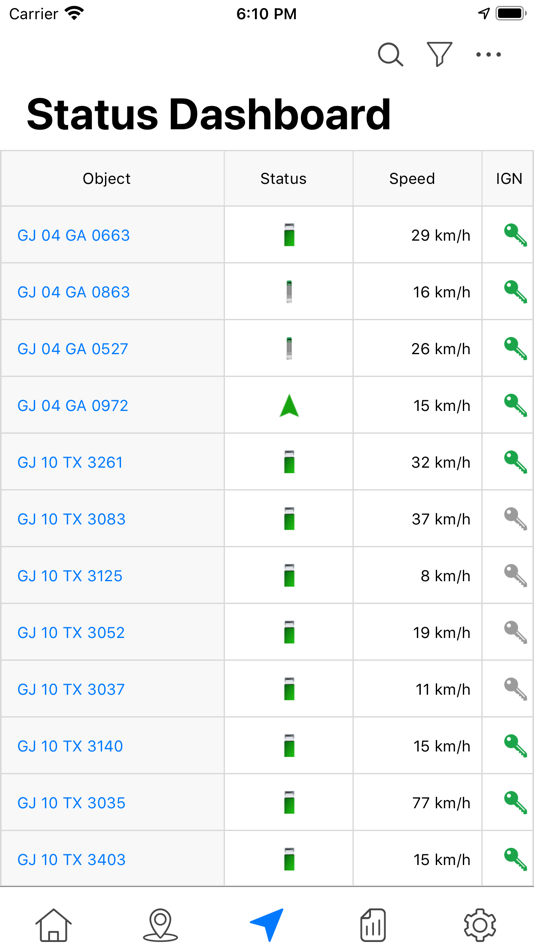Tap green ignition key for GJ 10 TX 3035
The image size is (534, 950).
click(x=515, y=803)
